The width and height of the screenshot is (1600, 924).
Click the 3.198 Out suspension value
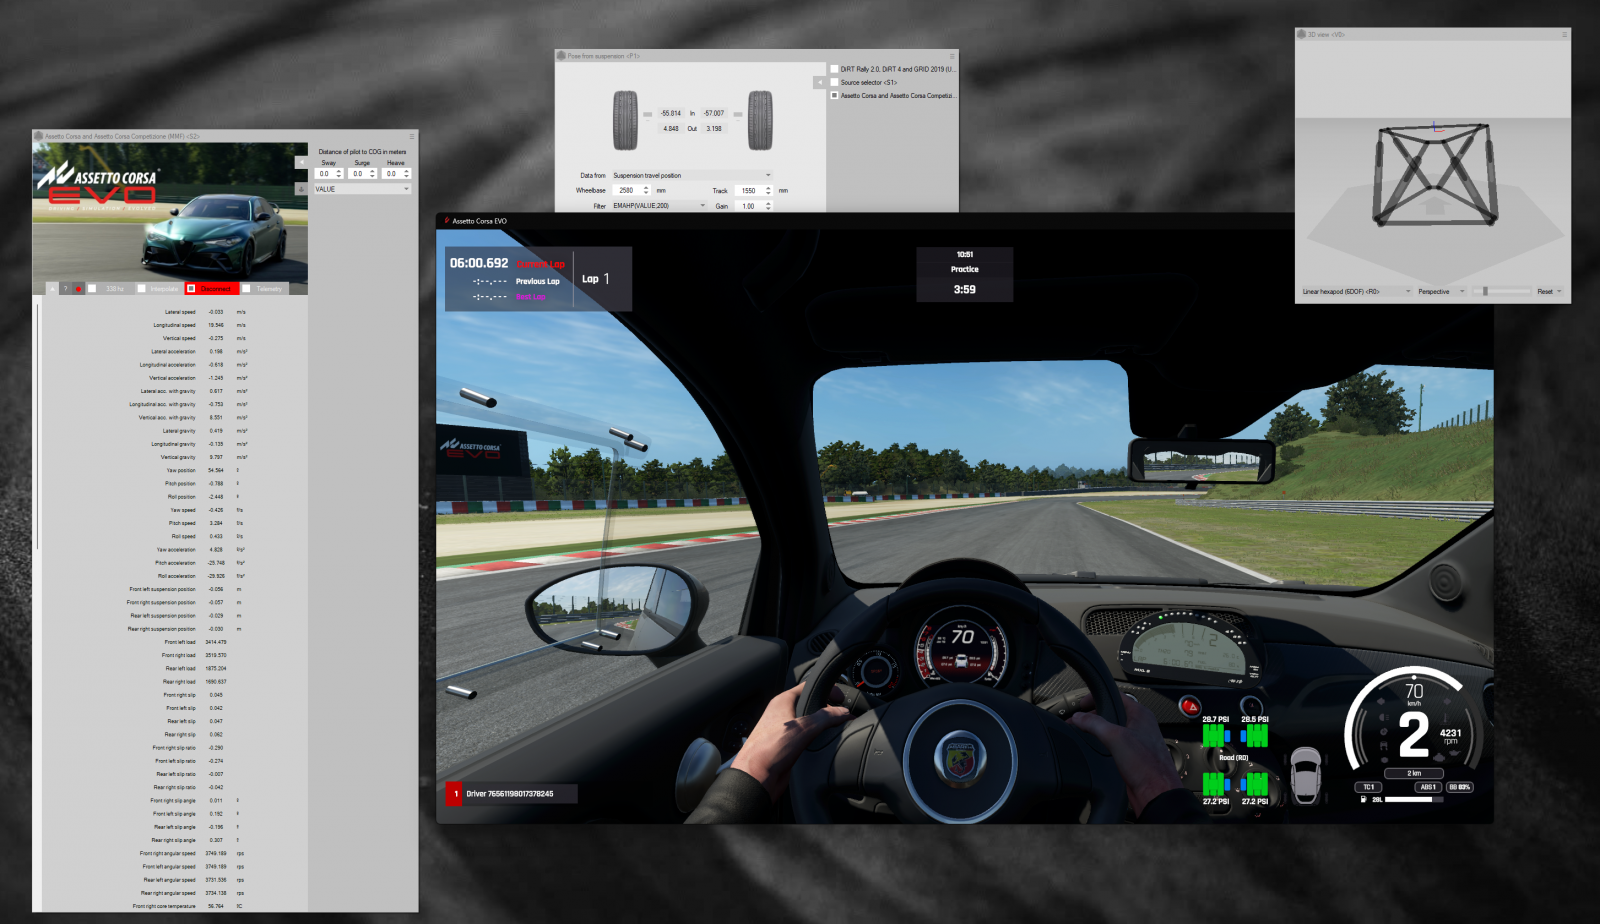coord(714,128)
